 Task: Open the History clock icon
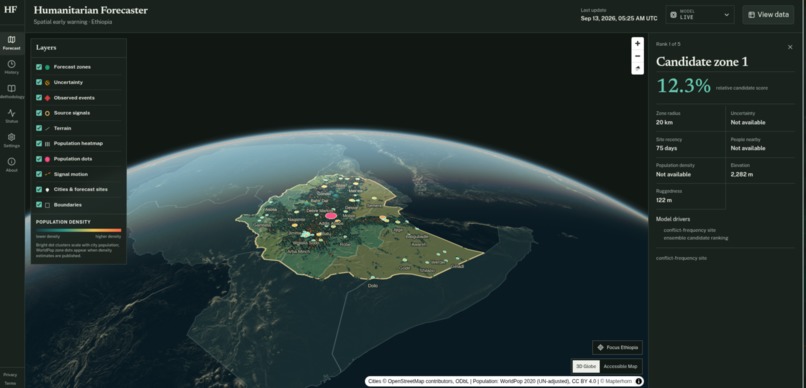[x=11, y=64]
